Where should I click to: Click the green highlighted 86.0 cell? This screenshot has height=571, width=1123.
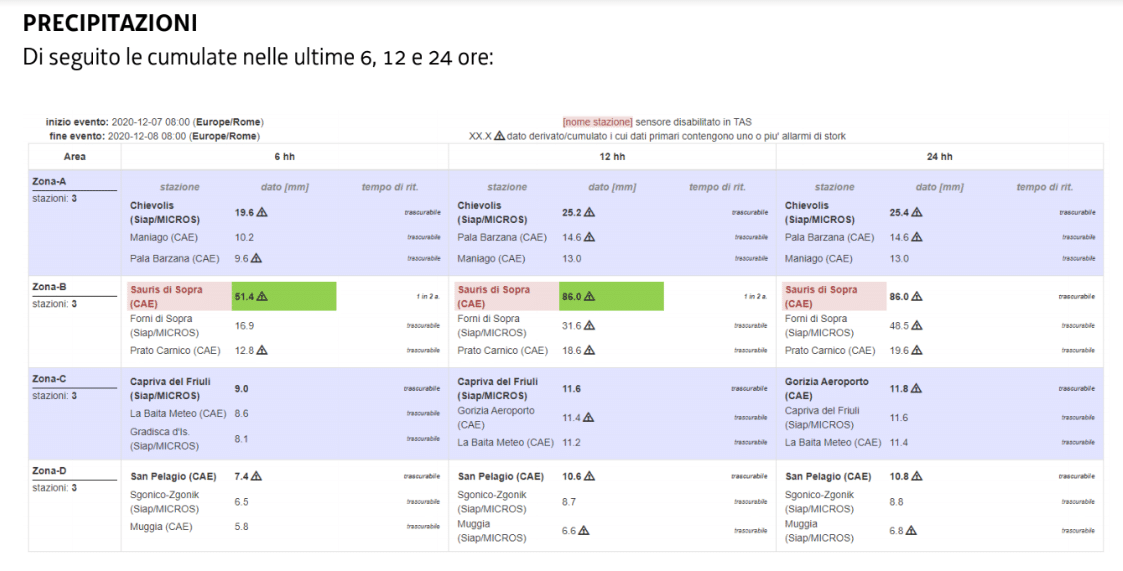pyautogui.click(x=610, y=296)
